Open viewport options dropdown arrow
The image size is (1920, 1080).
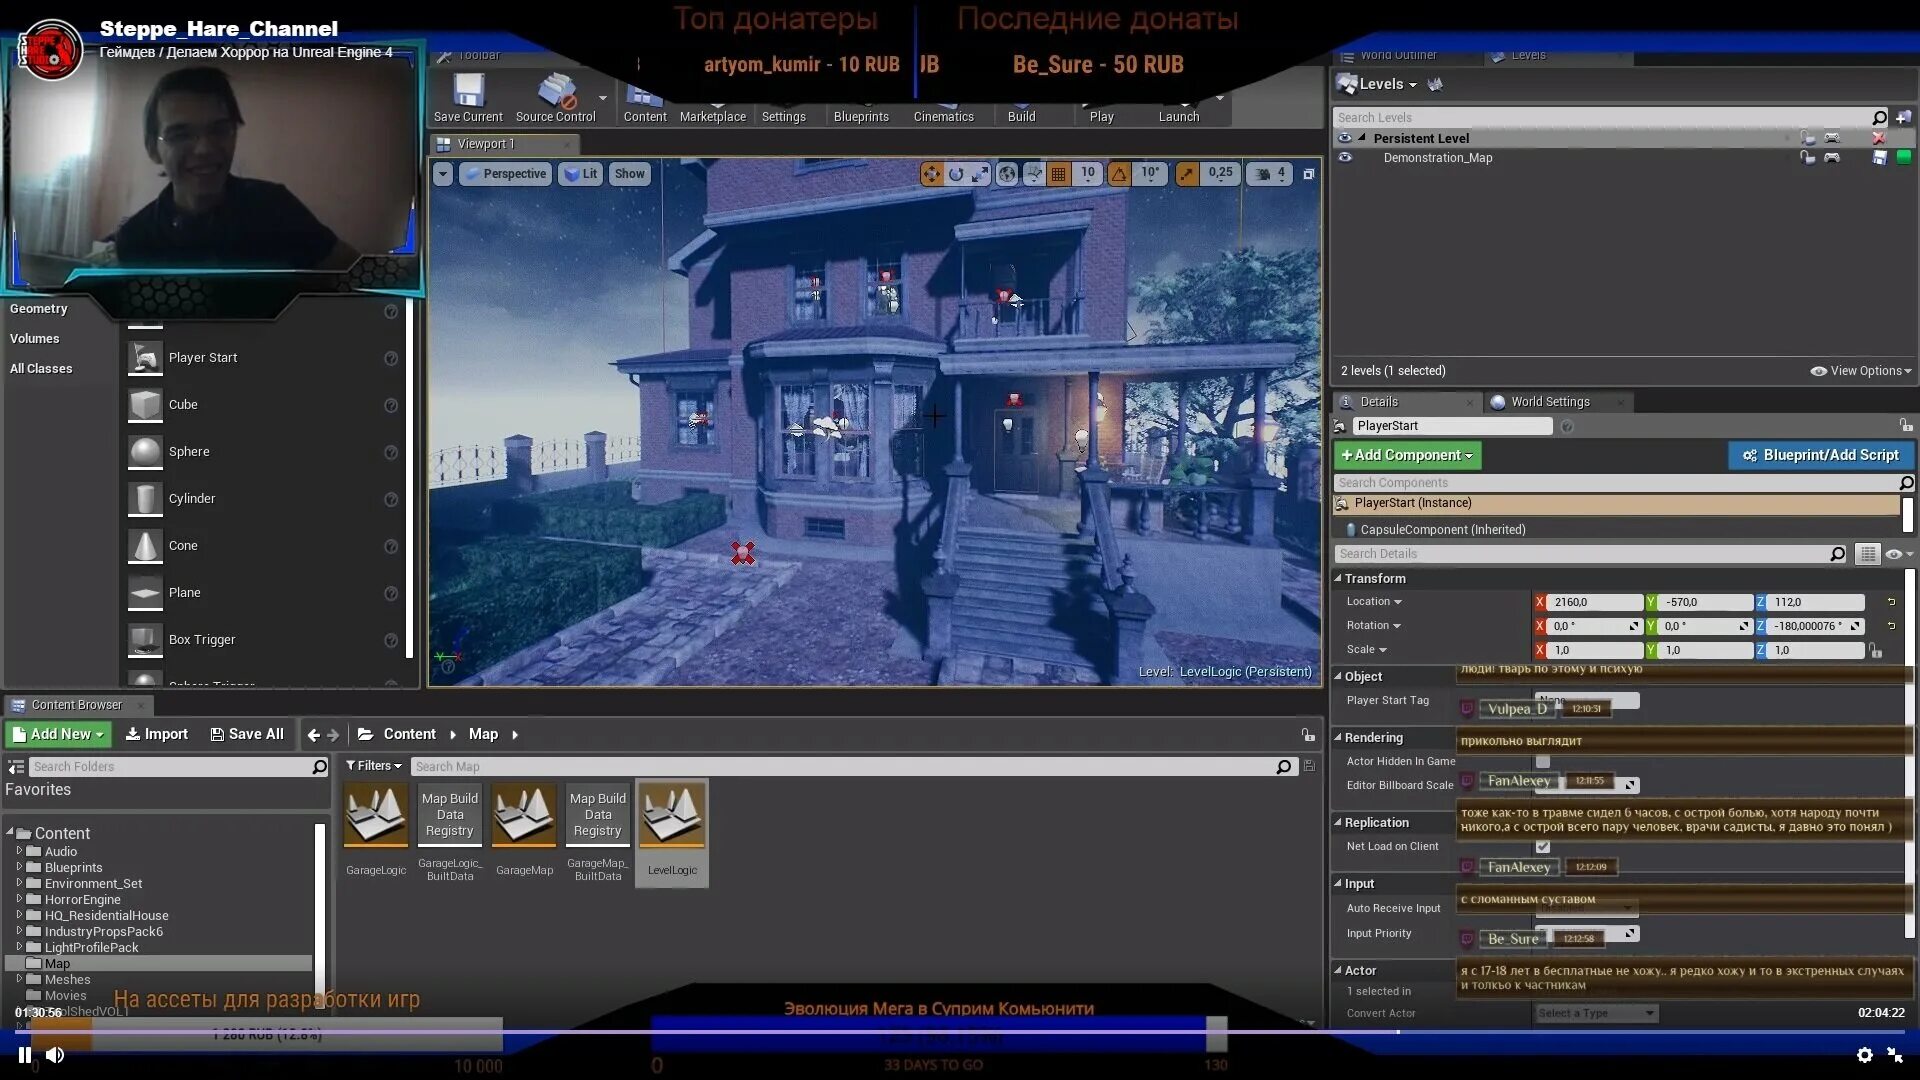click(442, 174)
